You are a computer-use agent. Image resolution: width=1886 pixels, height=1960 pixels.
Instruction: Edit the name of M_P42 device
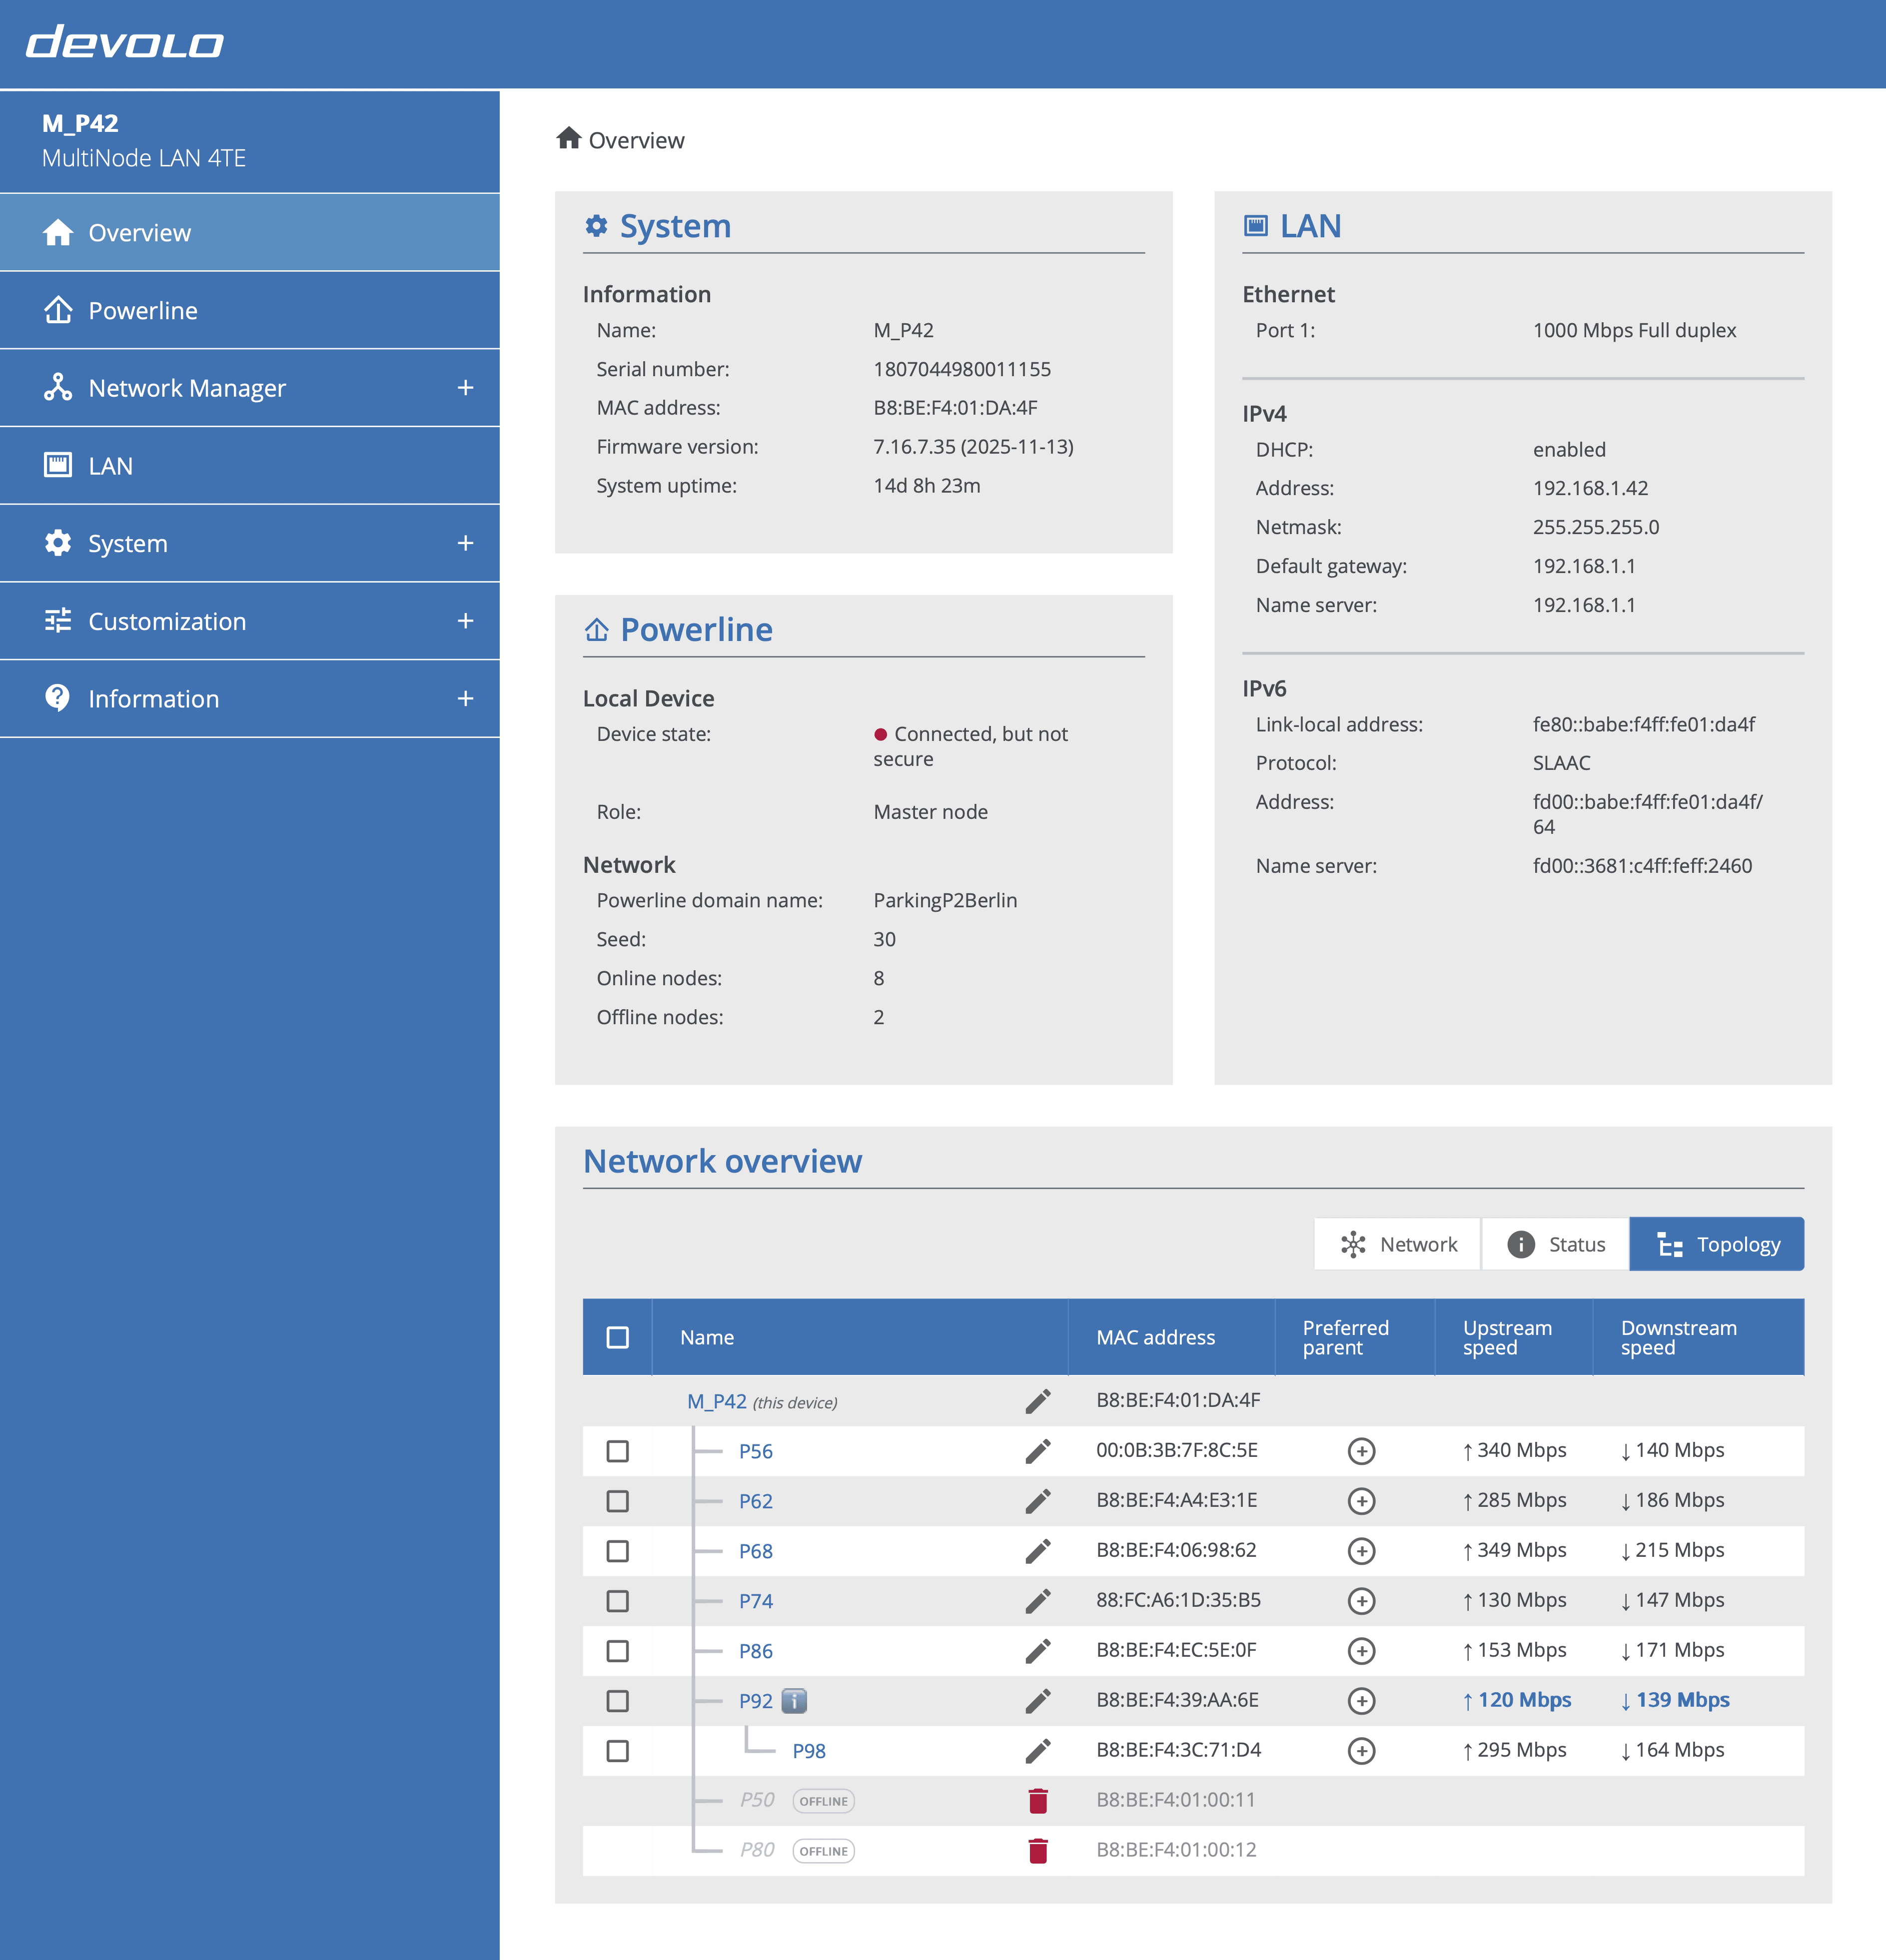pos(1038,1401)
